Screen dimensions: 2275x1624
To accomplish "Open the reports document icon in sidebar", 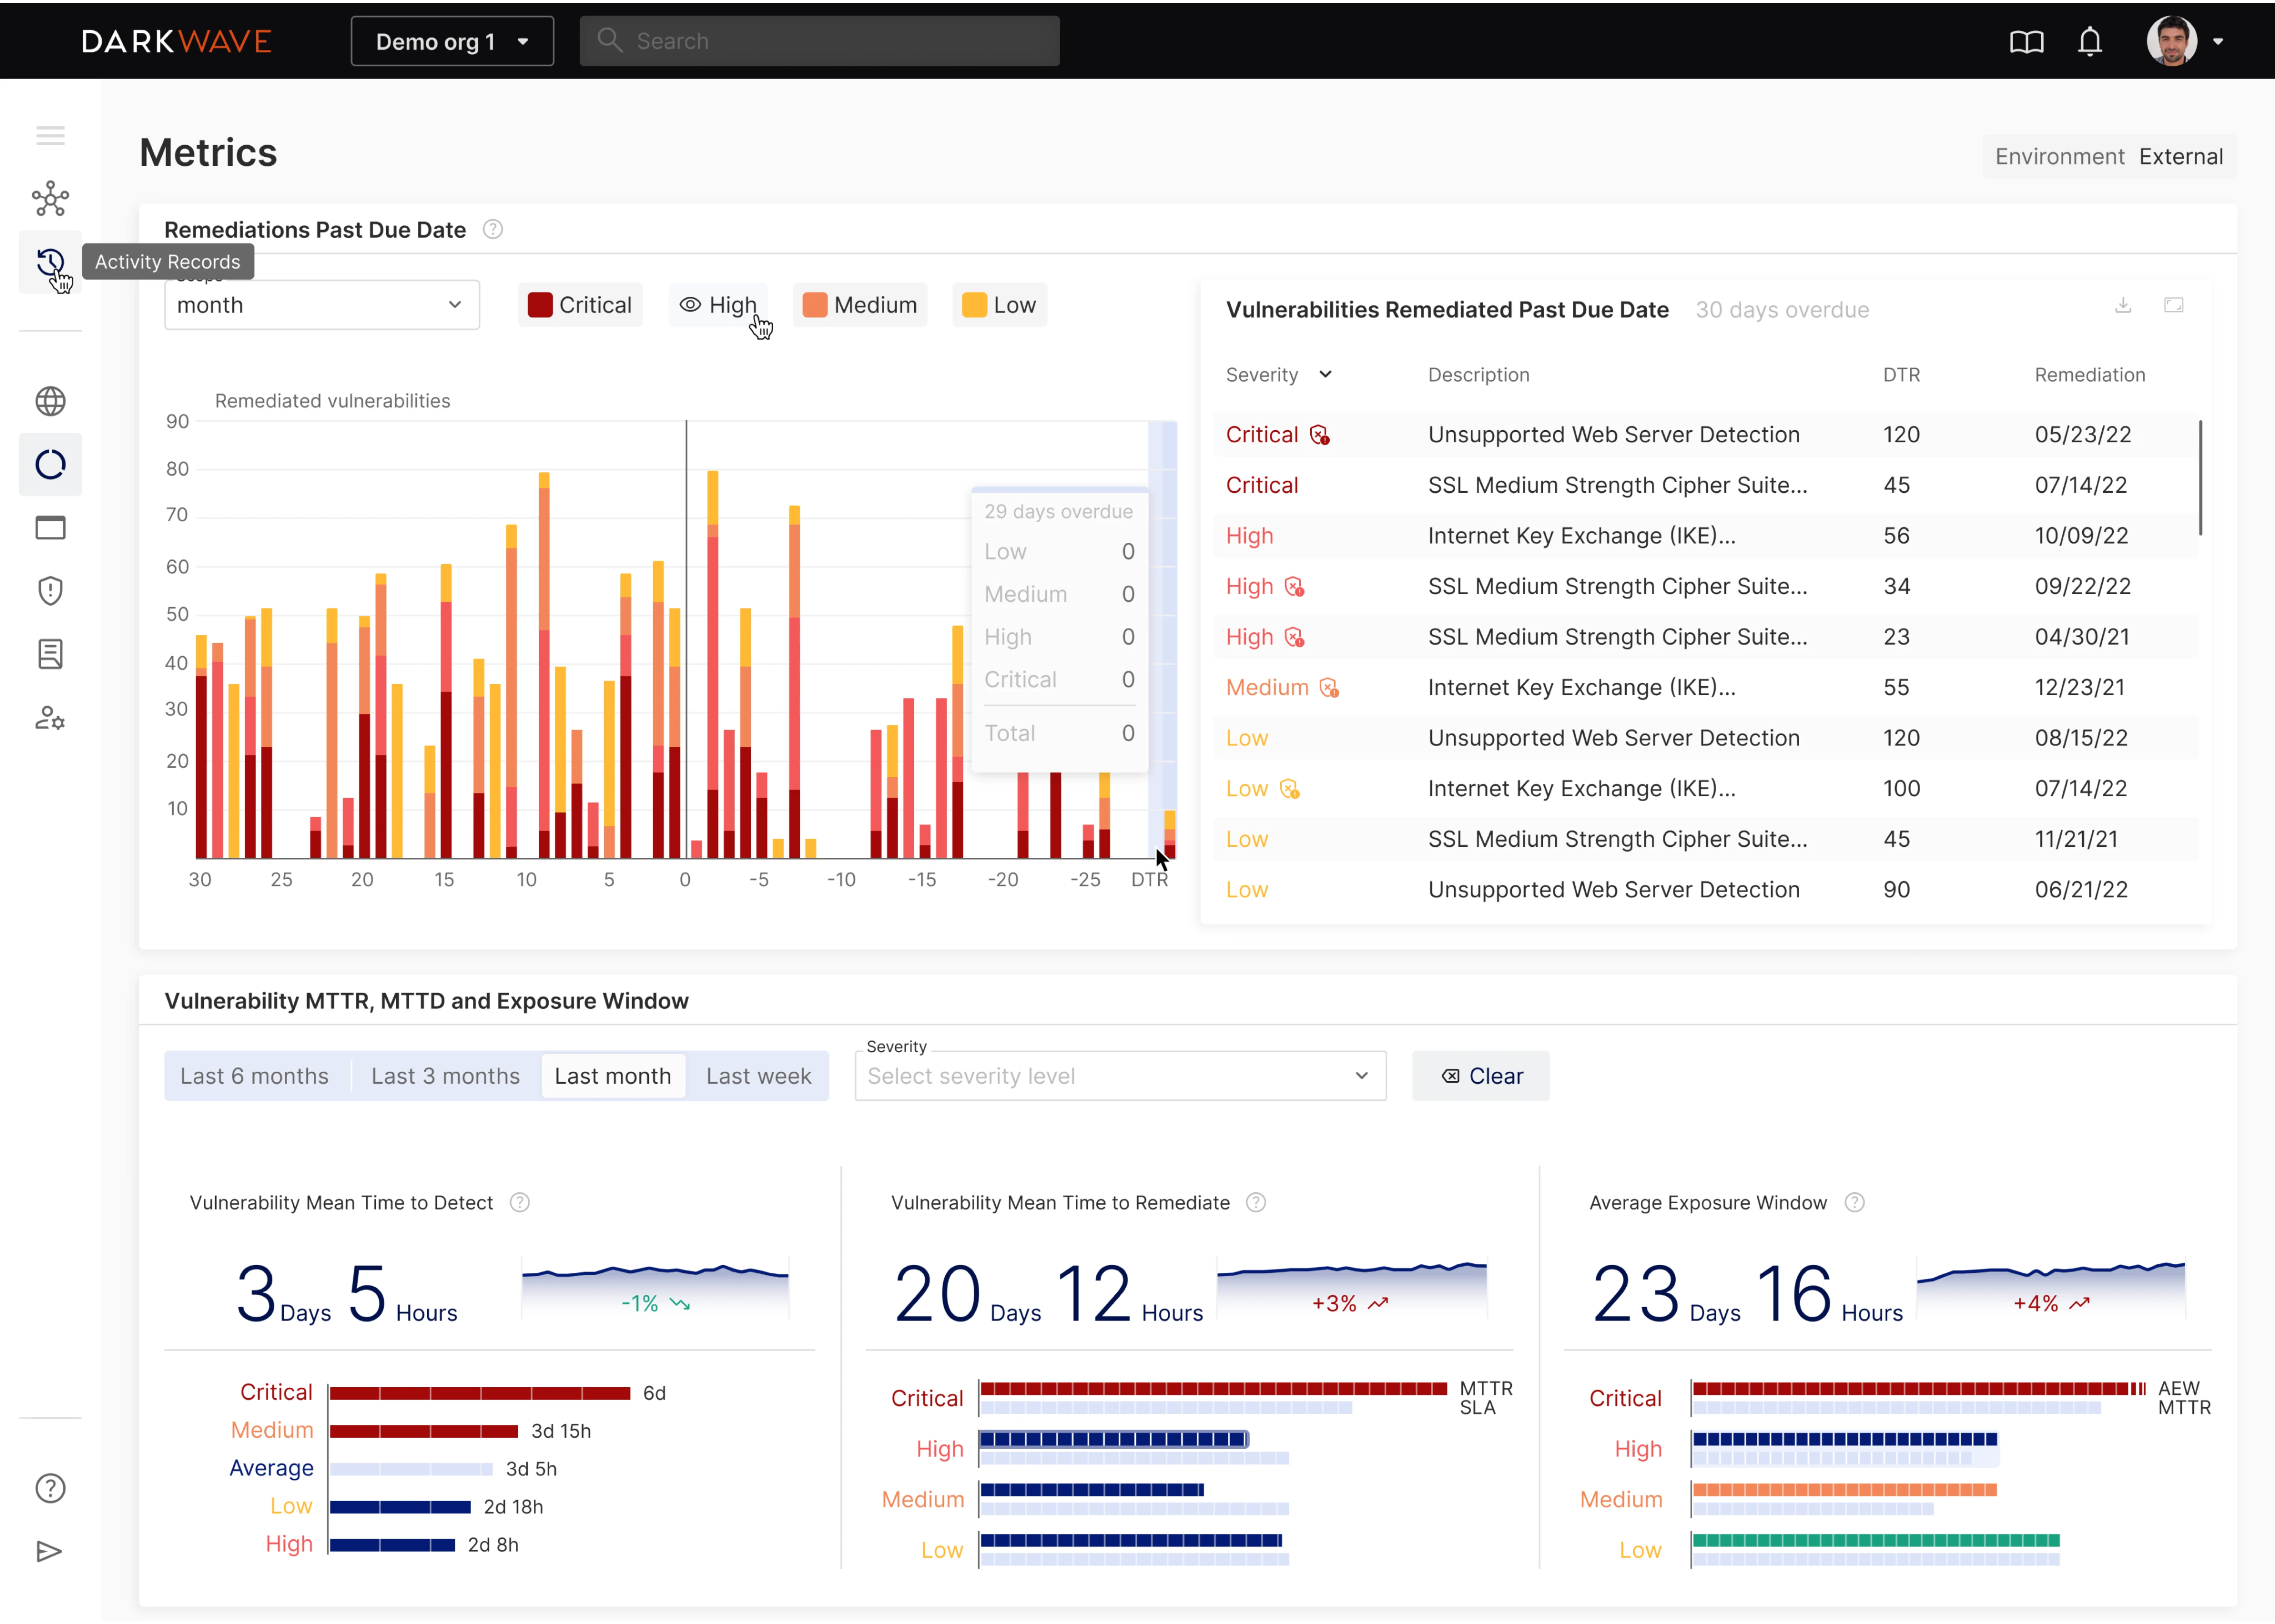I will pos(50,654).
